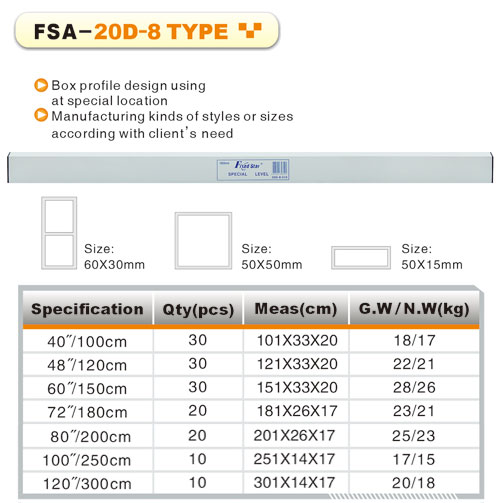Click the barcode on the level label
Viewport: 500px width, 503px height.
[x=280, y=167]
